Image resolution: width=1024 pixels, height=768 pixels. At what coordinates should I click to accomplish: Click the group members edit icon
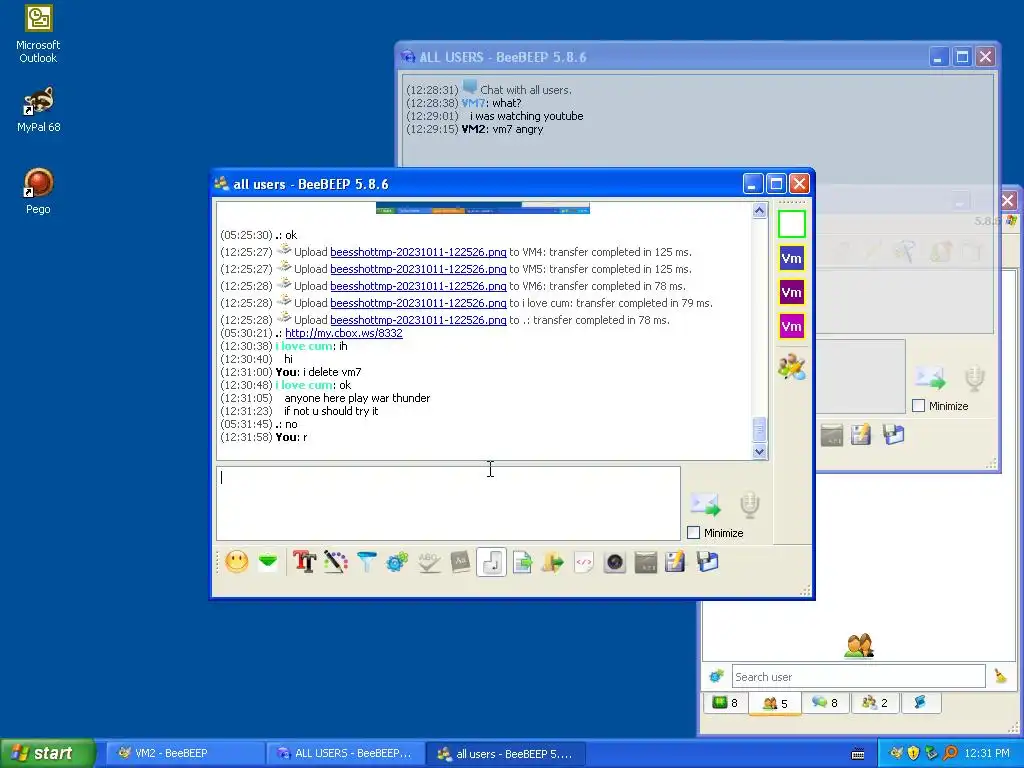(792, 366)
